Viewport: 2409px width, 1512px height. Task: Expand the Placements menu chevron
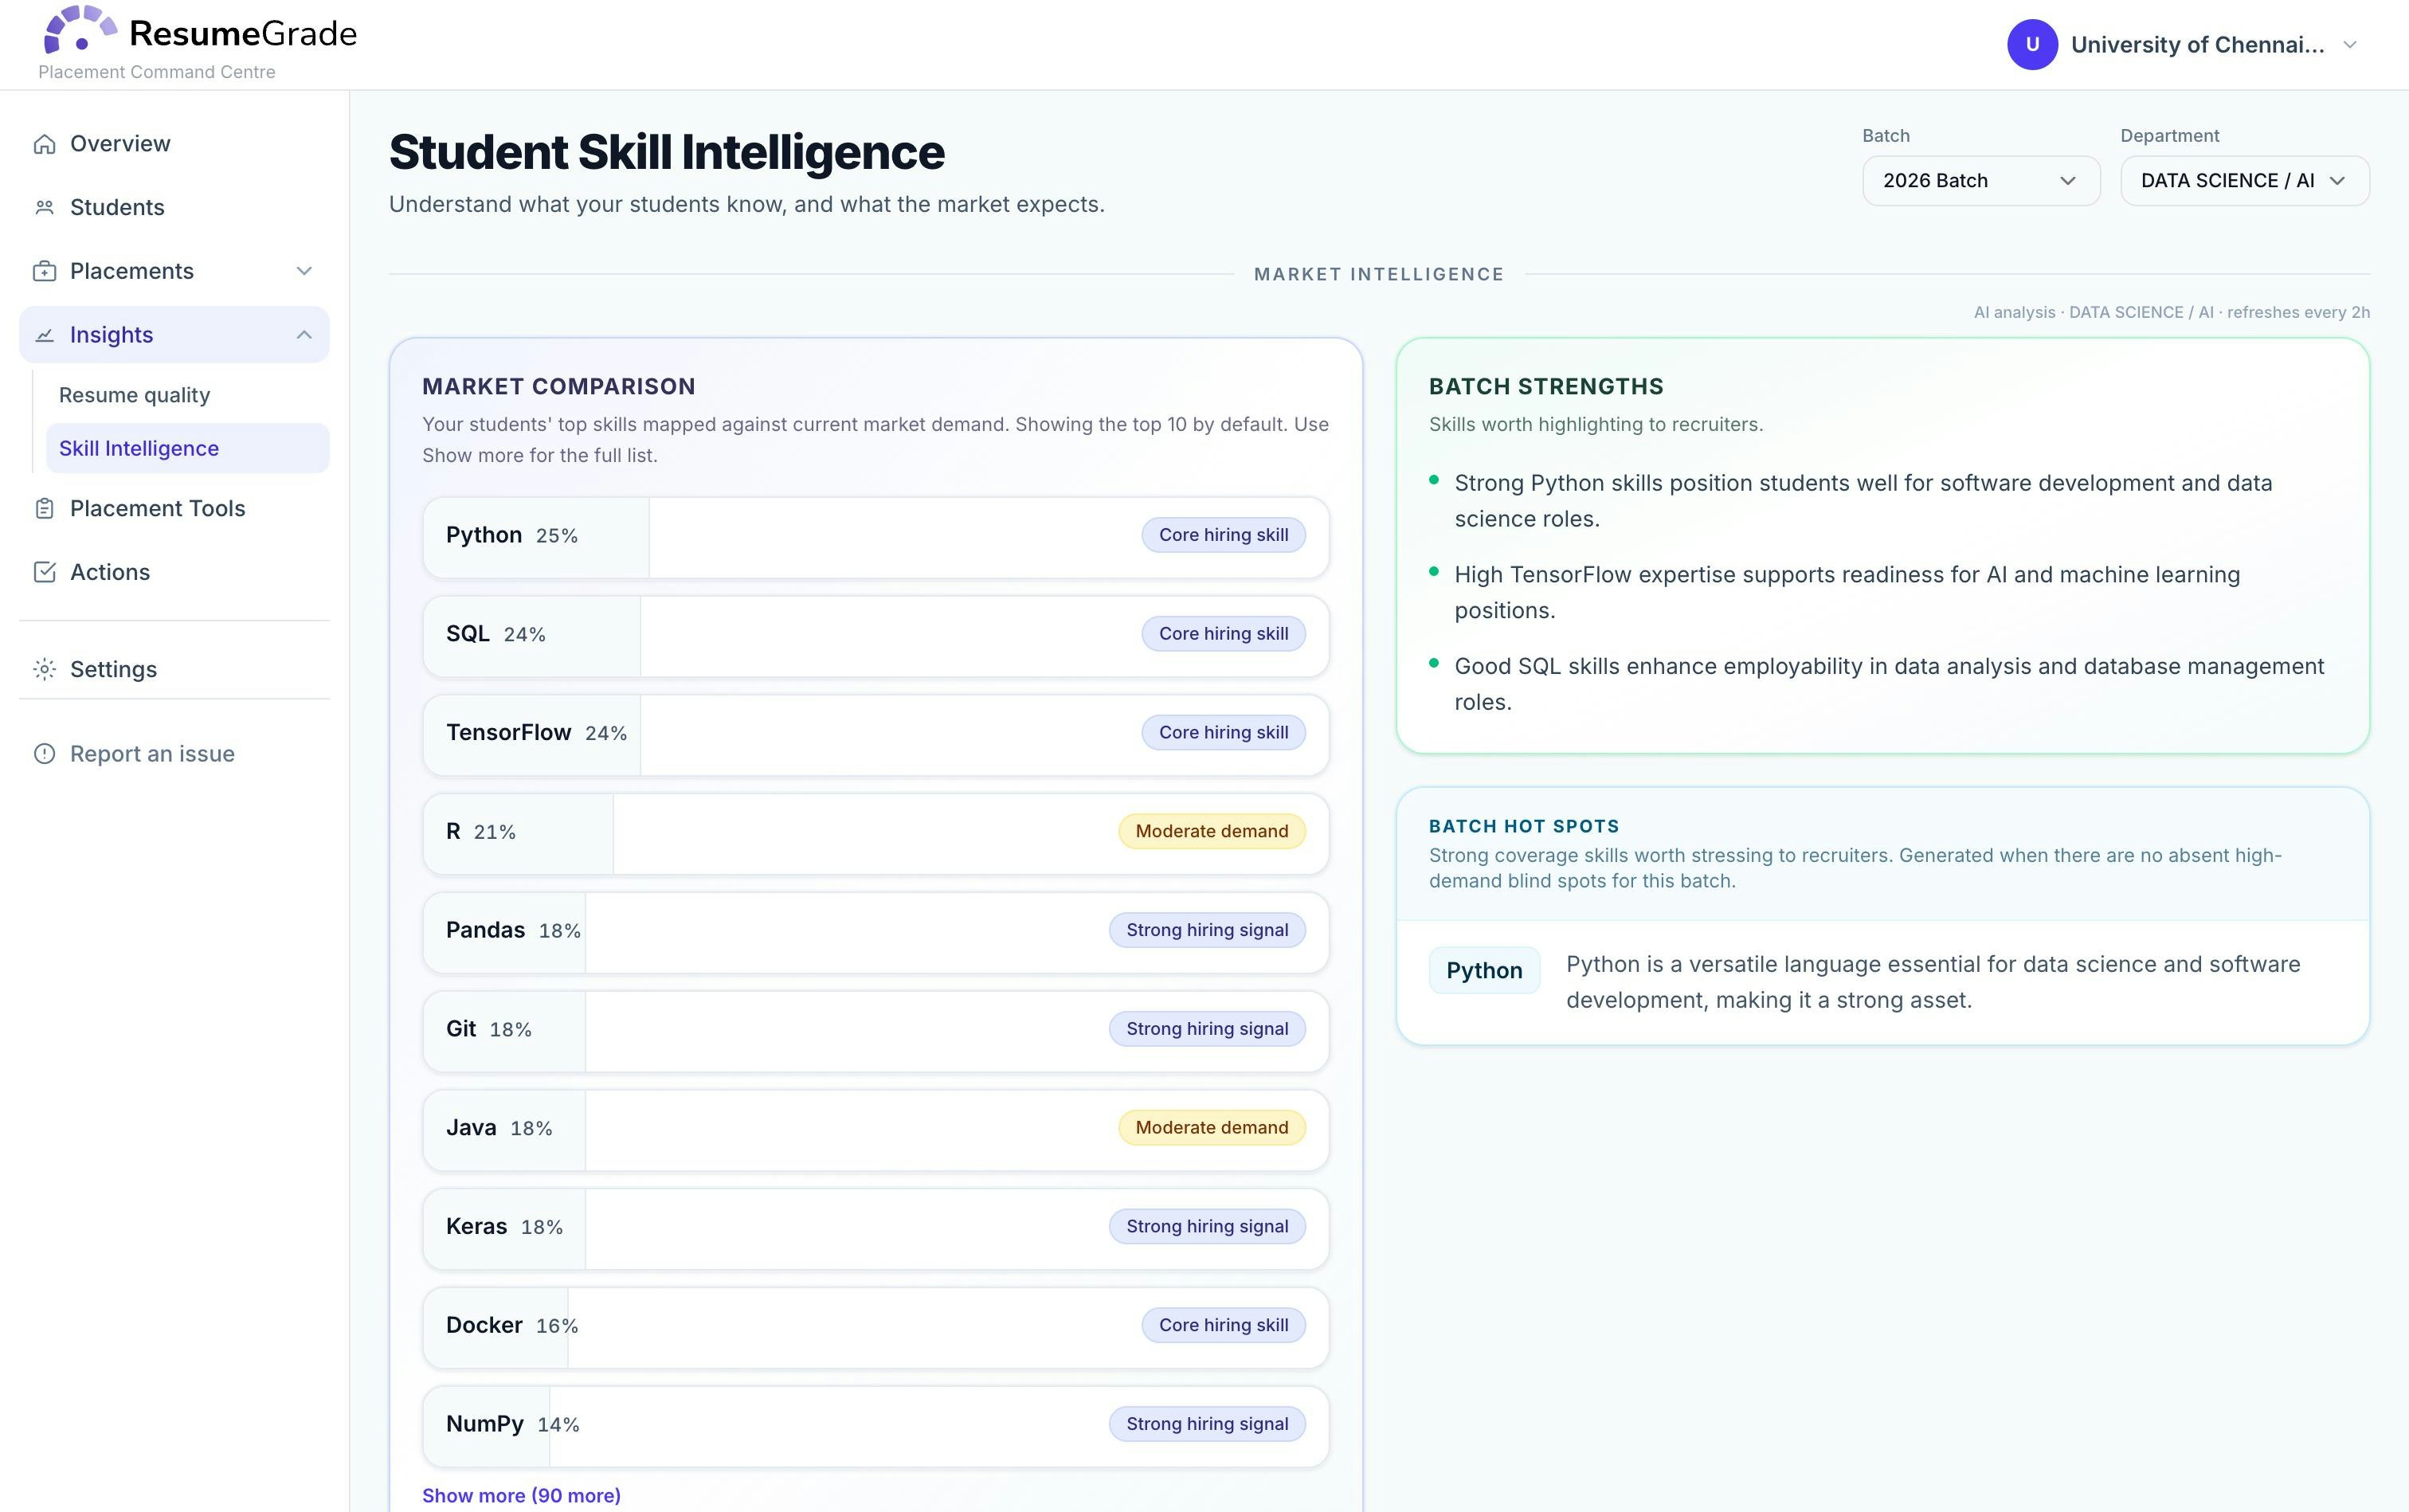pyautogui.click(x=304, y=272)
